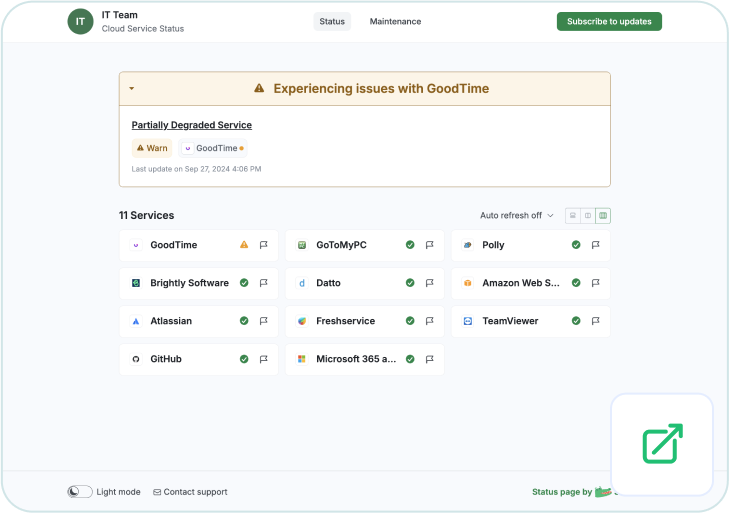Click the GitHub service logo

136,359
